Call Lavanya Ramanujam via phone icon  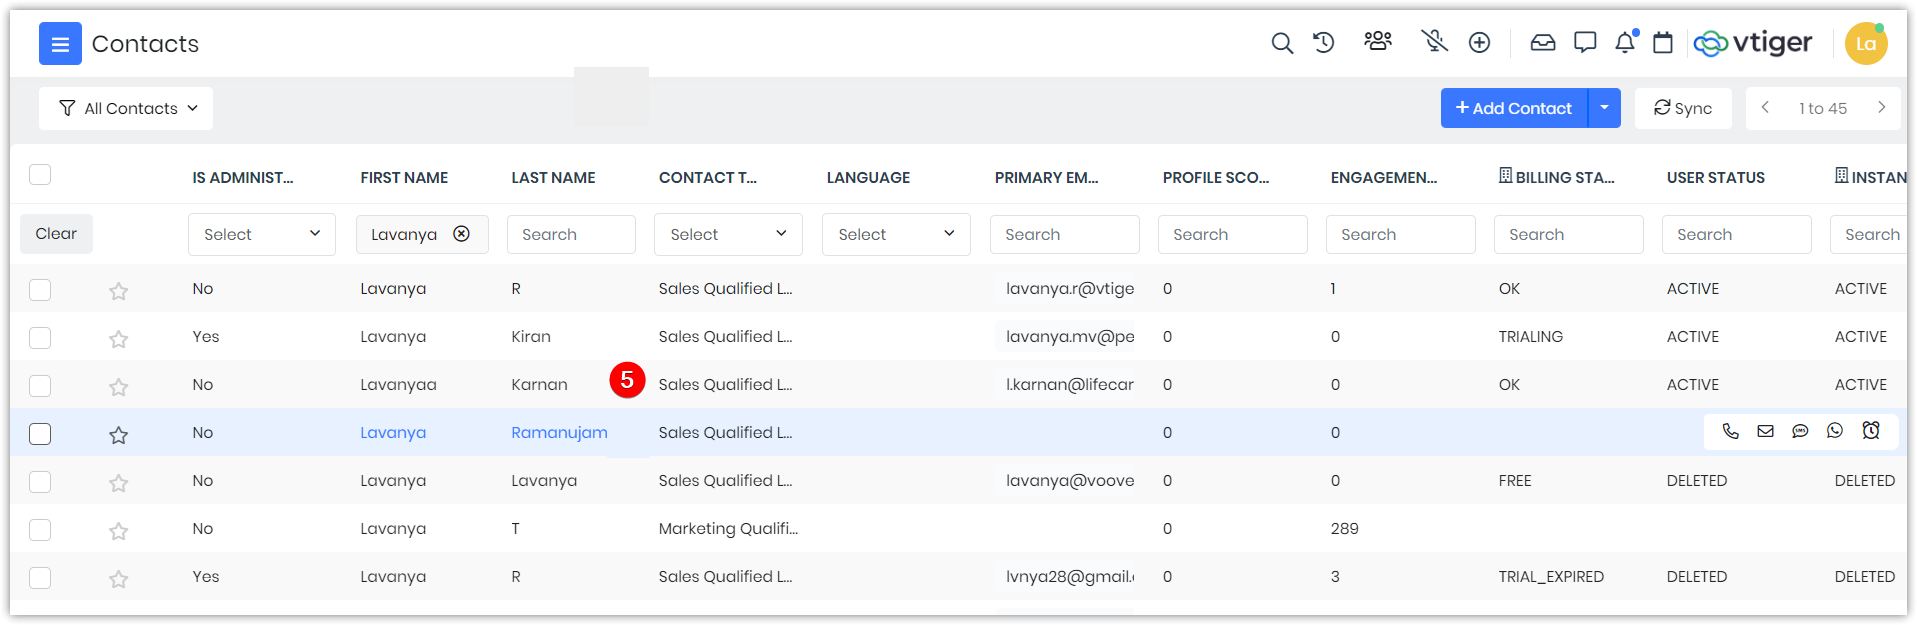pyautogui.click(x=1731, y=431)
